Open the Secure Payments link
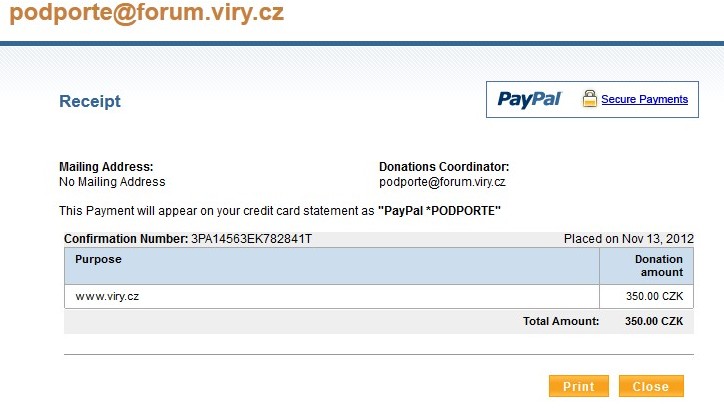 pyautogui.click(x=644, y=99)
